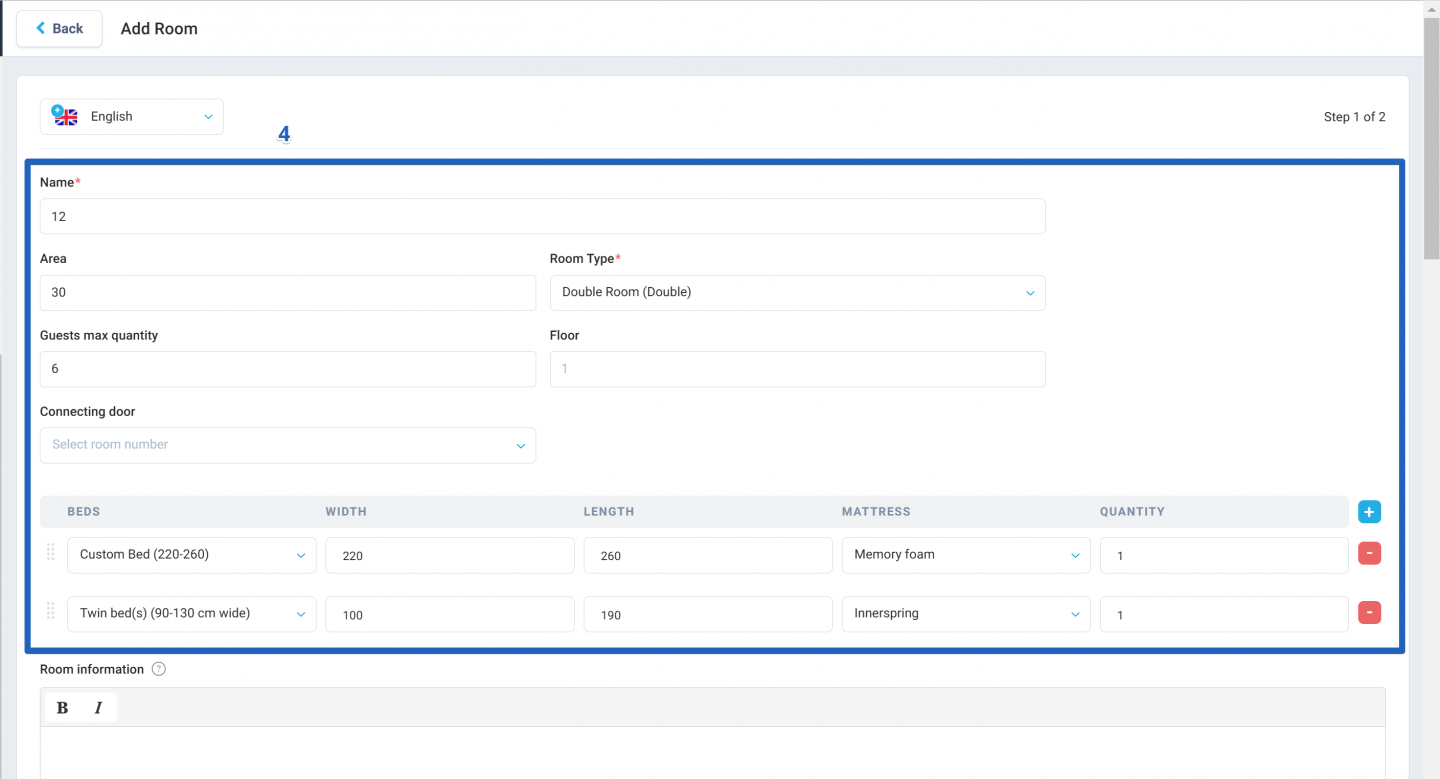This screenshot has height=779, width=1440.
Task: Open the Memory foam mattress dropdown
Action: coord(966,555)
